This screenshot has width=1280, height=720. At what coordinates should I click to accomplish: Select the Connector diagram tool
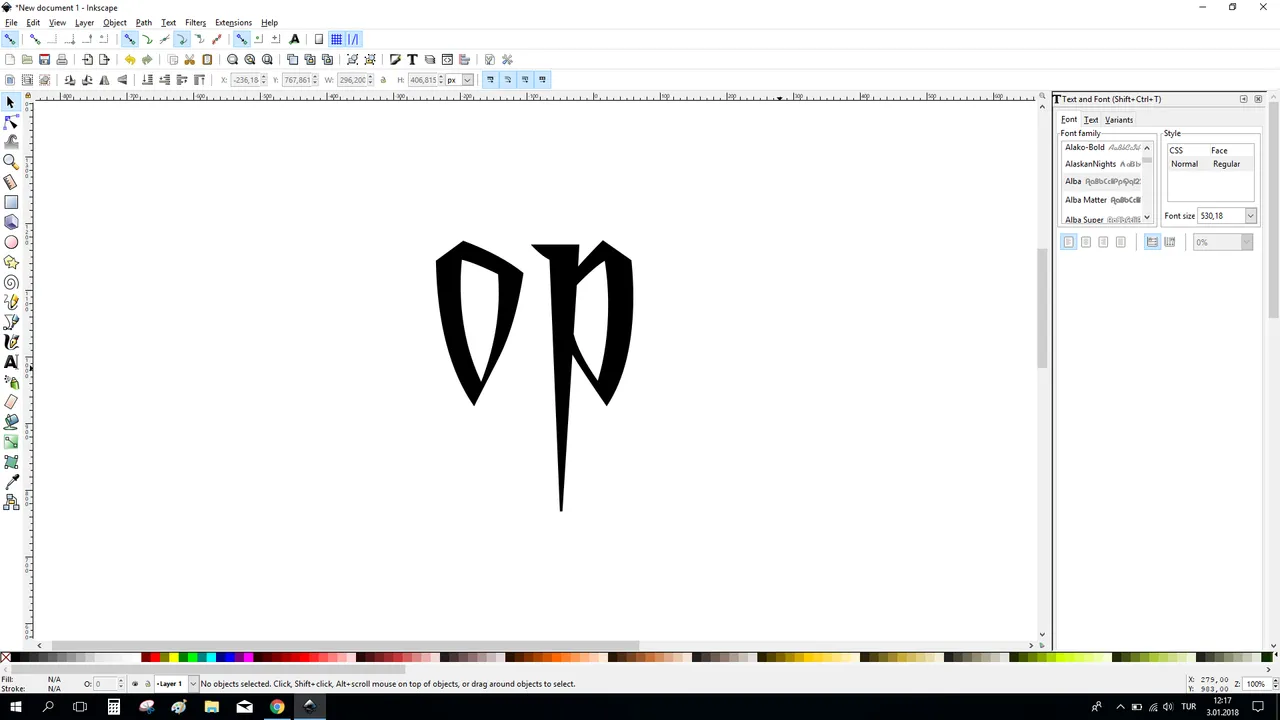tap(11, 503)
